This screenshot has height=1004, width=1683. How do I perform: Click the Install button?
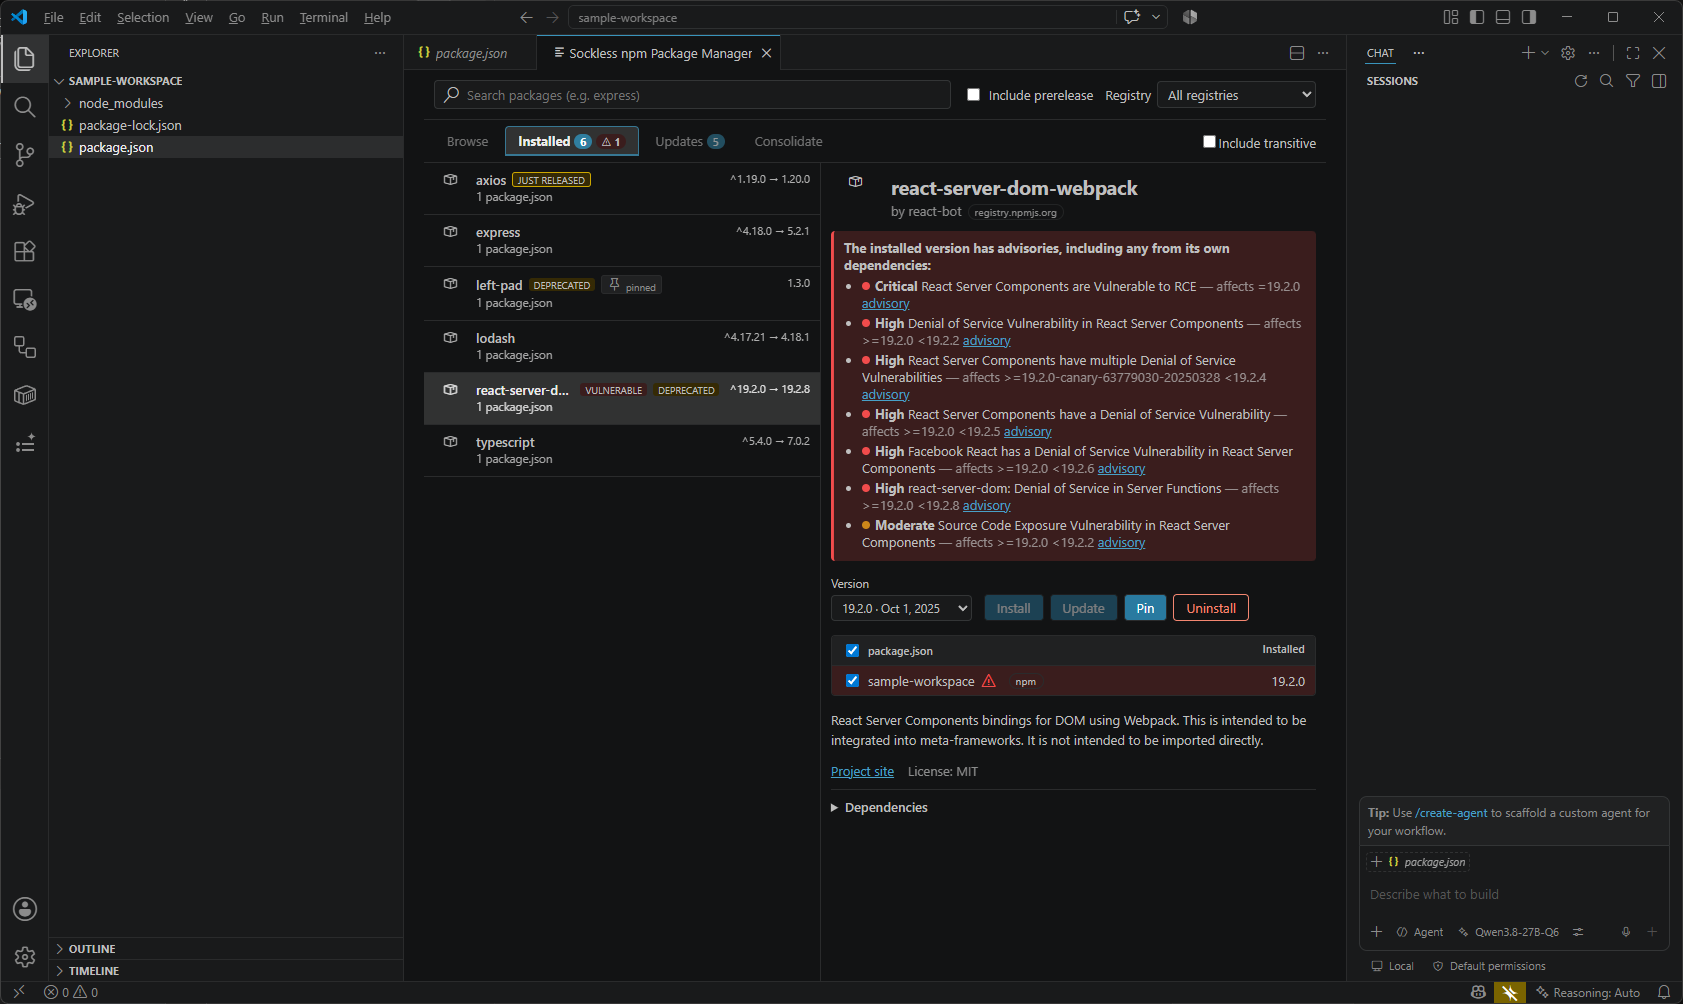1013,608
